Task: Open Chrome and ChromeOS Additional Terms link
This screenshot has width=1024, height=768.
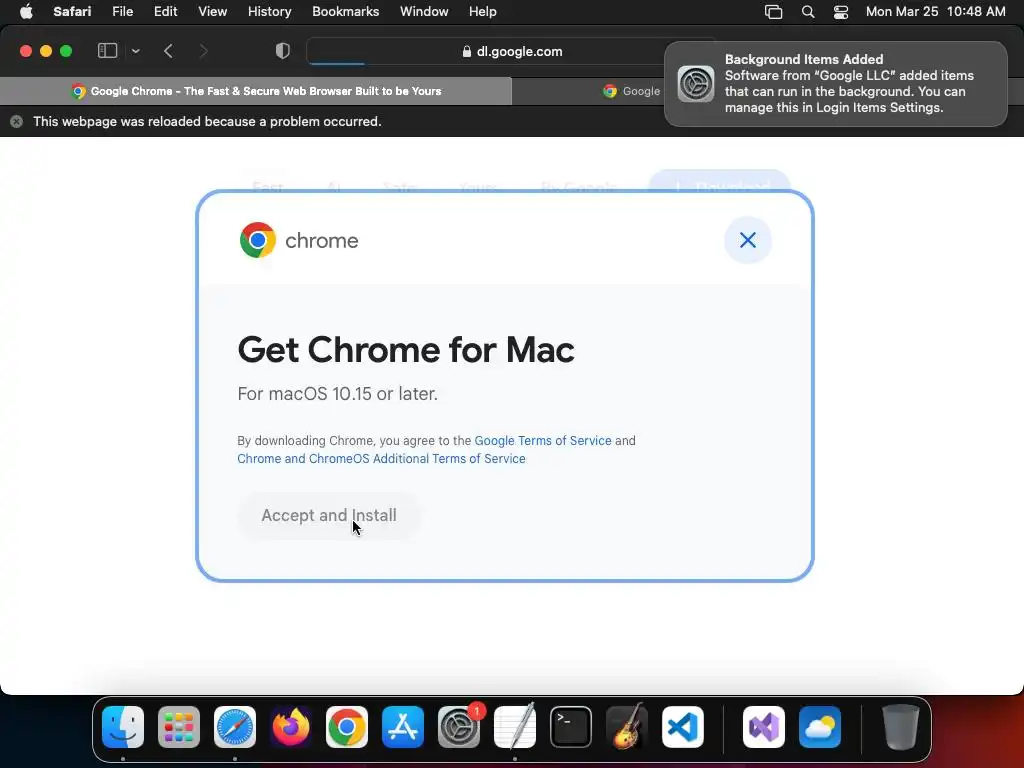Action: pos(381,458)
